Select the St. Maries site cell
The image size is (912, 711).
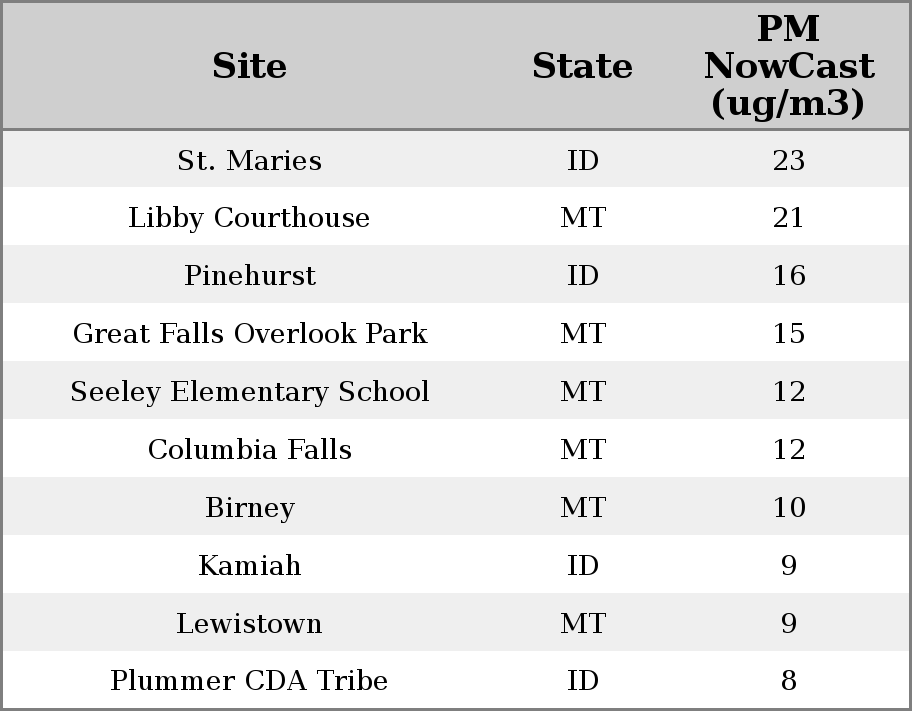pos(249,160)
